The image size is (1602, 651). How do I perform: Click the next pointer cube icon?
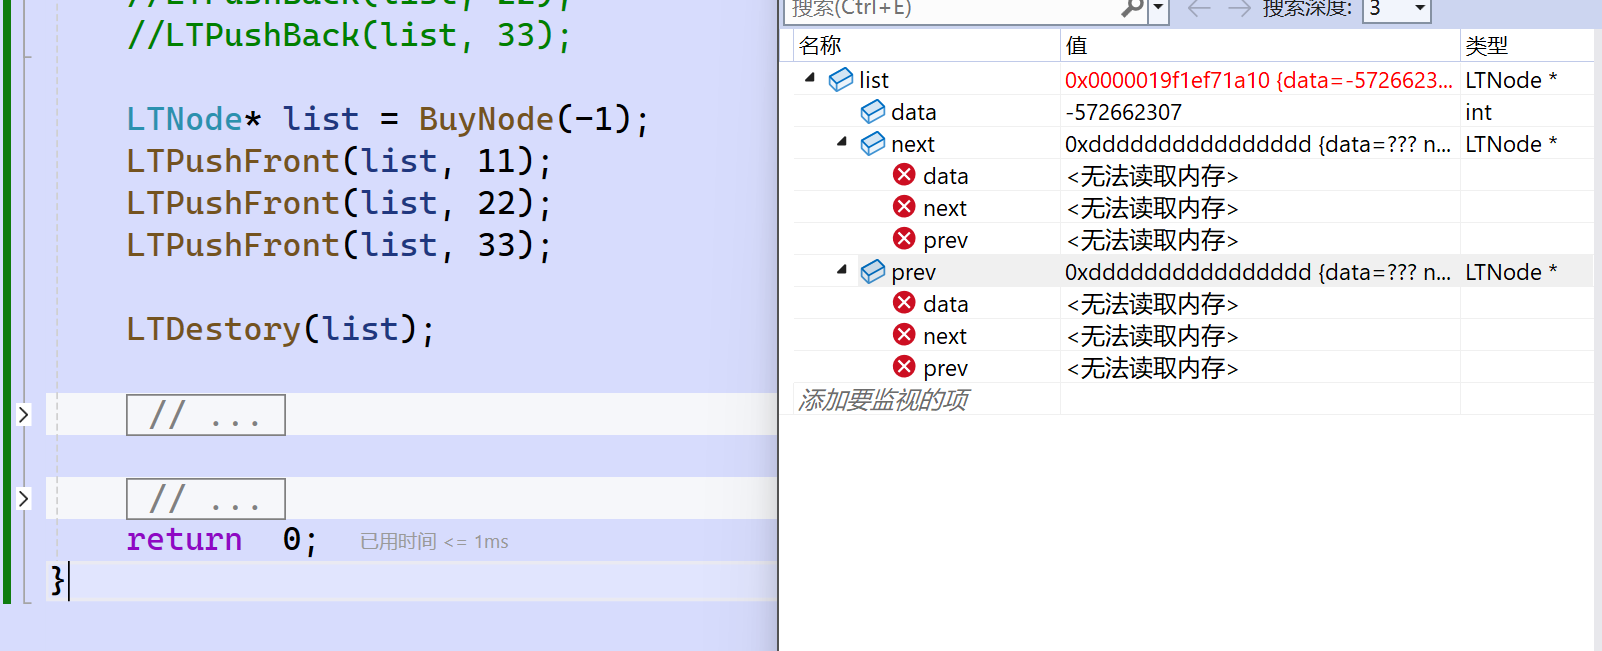click(x=873, y=143)
